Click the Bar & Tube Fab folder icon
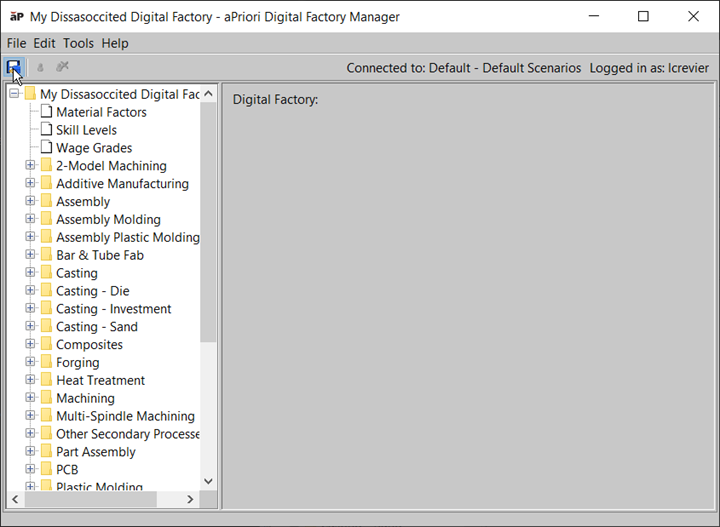 [46, 254]
